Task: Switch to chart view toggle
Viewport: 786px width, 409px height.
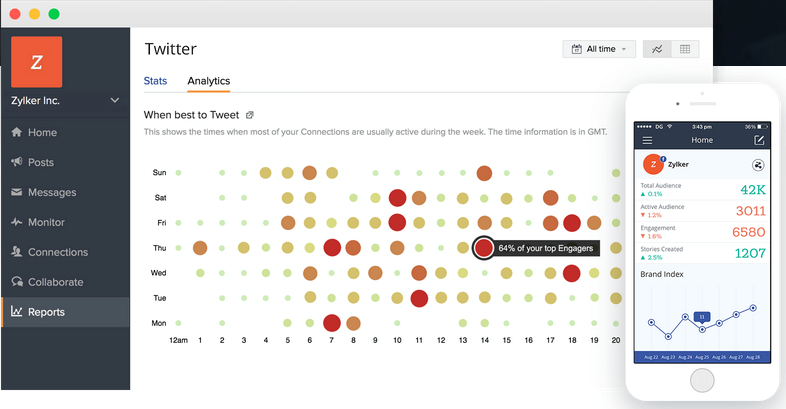Action: point(657,49)
